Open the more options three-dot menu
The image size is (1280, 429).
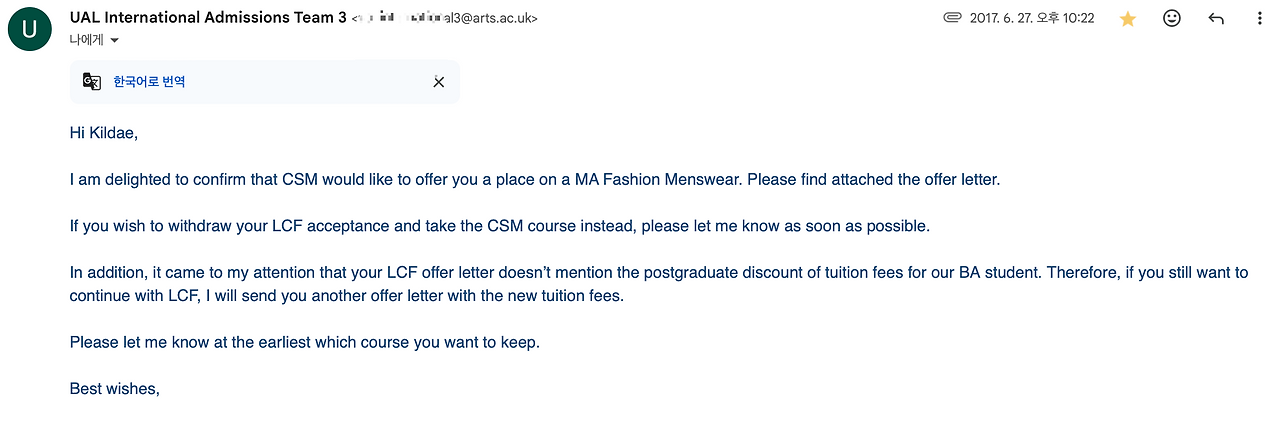tap(1259, 18)
